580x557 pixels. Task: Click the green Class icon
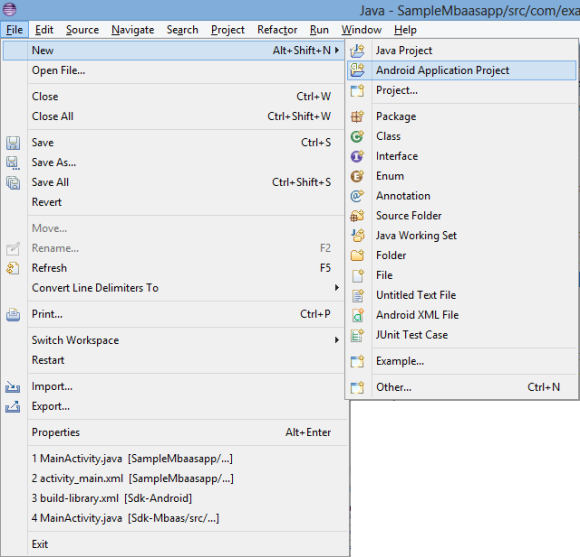[x=357, y=136]
